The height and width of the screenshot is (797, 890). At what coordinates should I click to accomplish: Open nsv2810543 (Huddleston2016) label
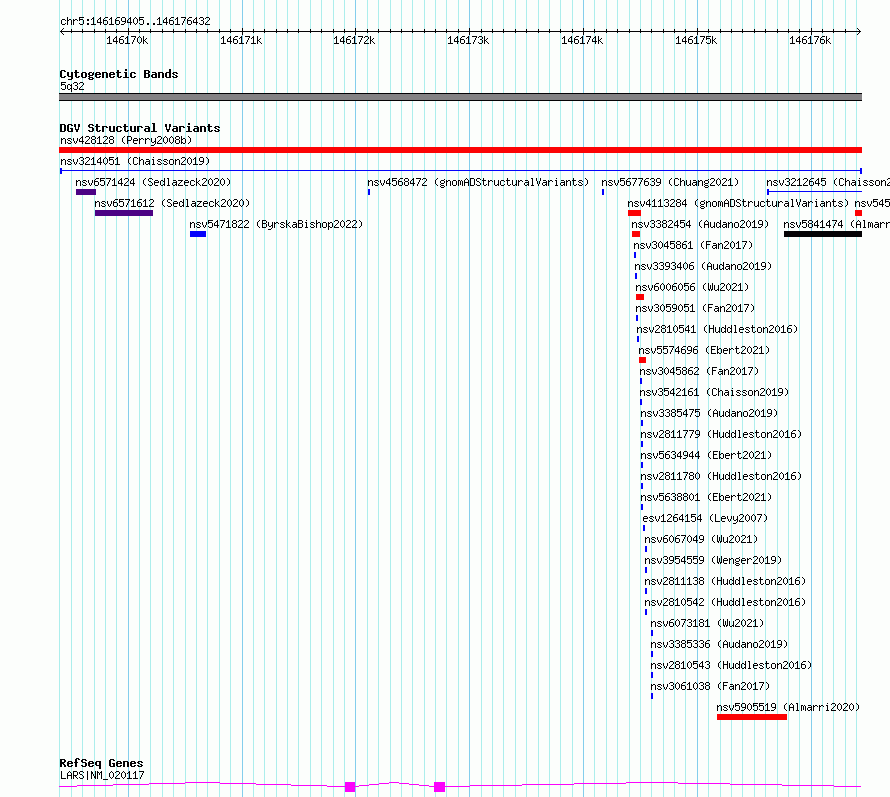[731, 665]
